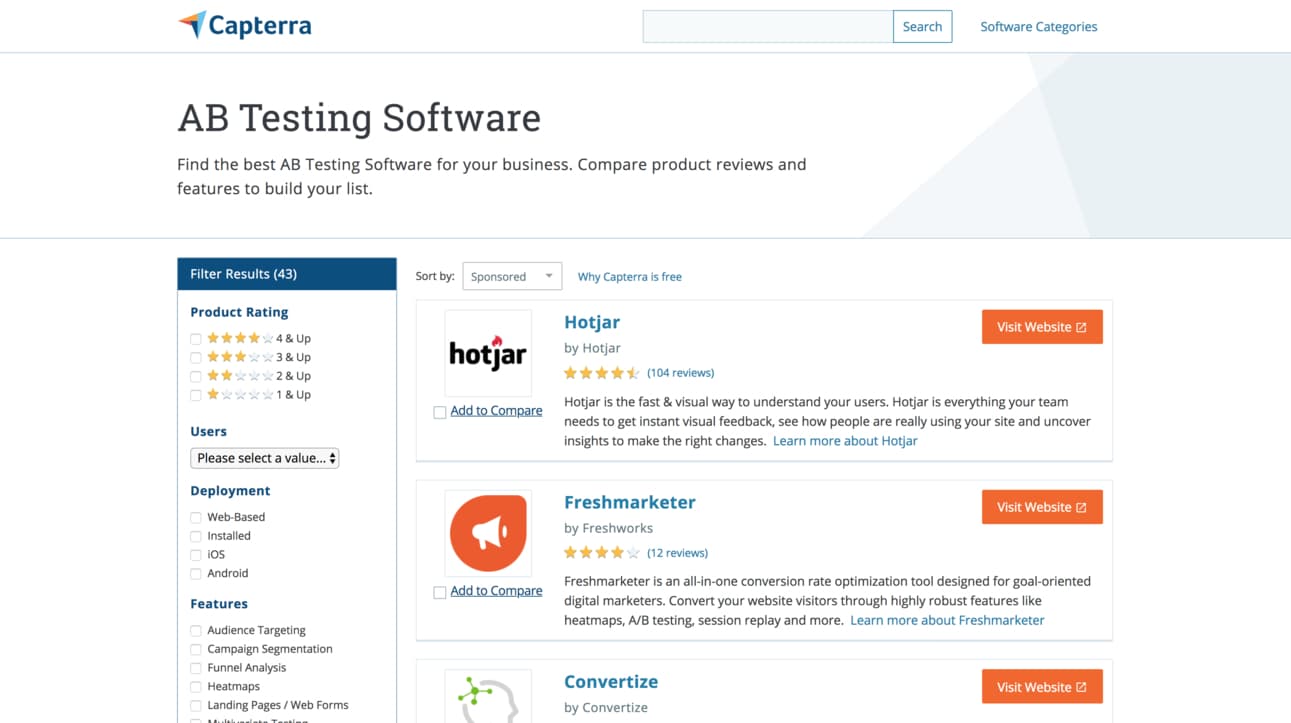Click Learn more about Freshmarketer
The width and height of the screenshot is (1291, 723).
coord(947,620)
